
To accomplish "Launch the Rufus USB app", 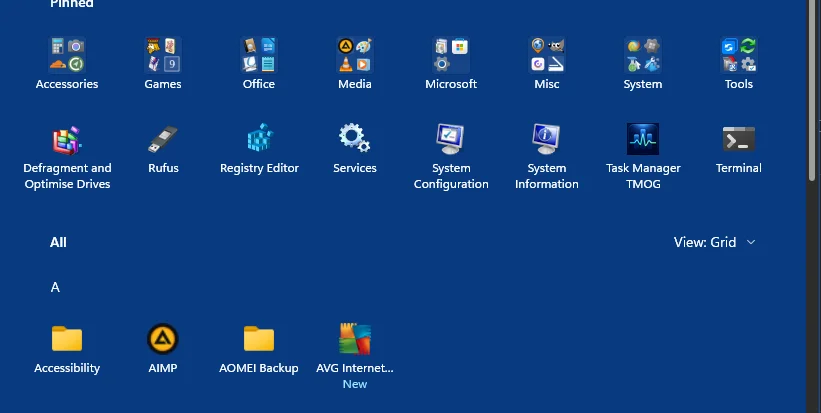I will pos(163,151).
